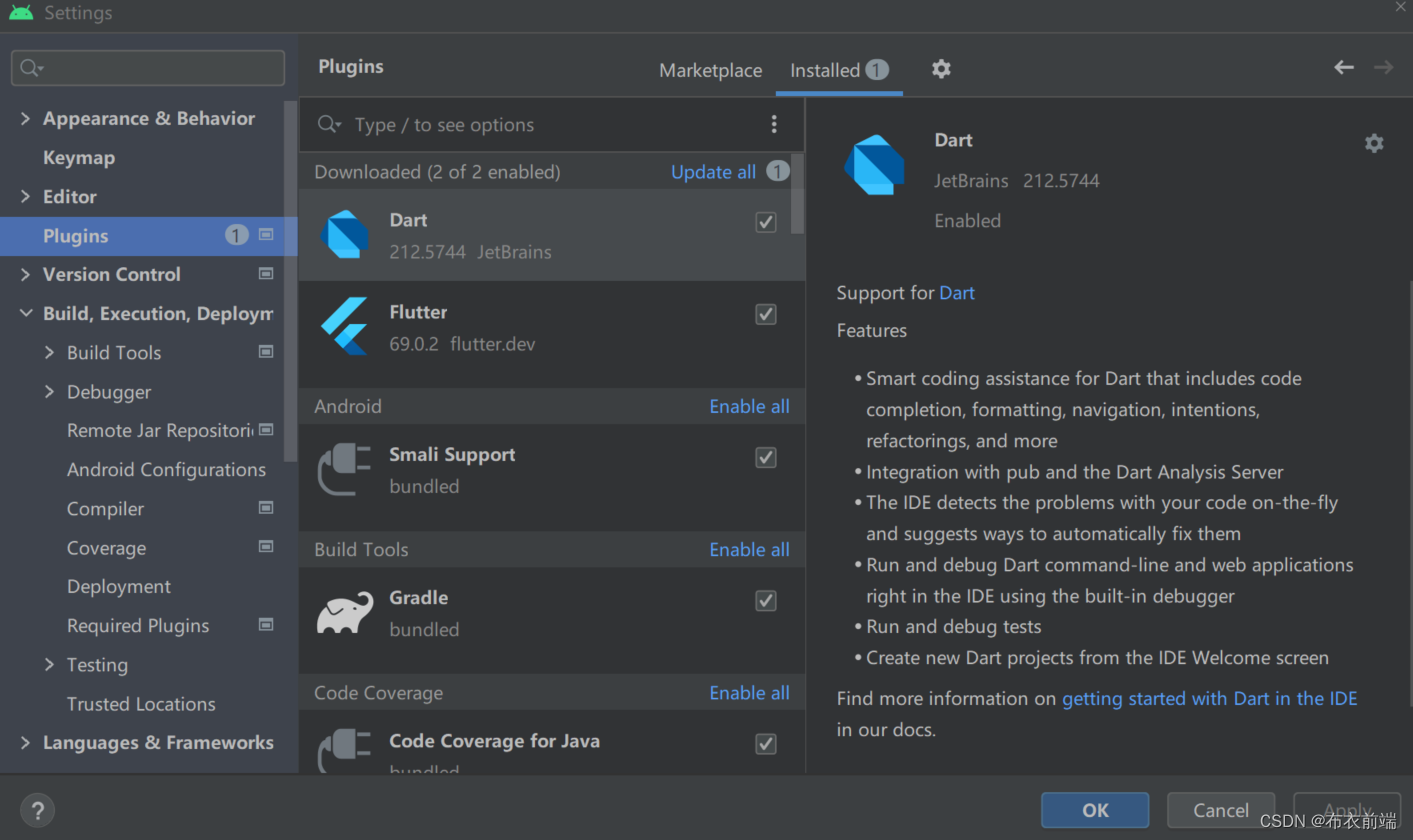Disable the Flutter plugin checkbox
This screenshot has width=1413, height=840.
[766, 314]
